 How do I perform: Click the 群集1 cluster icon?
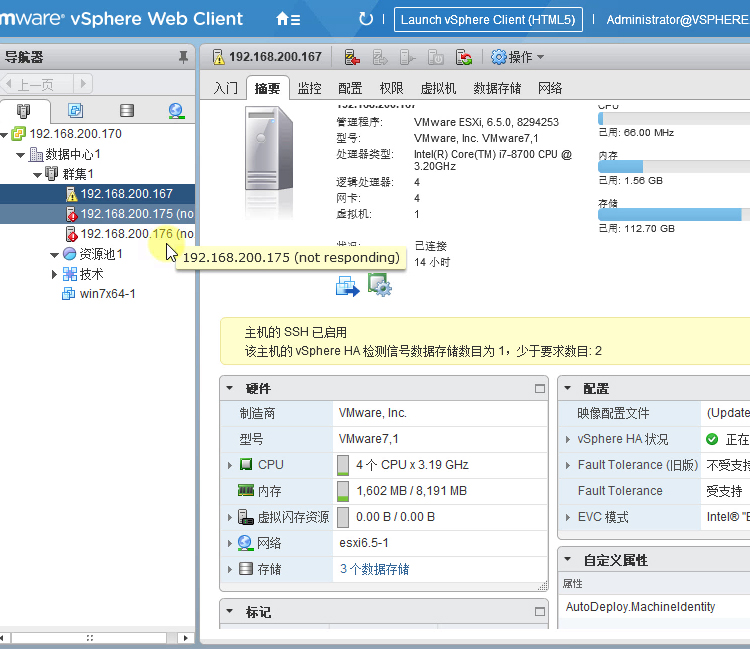[x=52, y=174]
